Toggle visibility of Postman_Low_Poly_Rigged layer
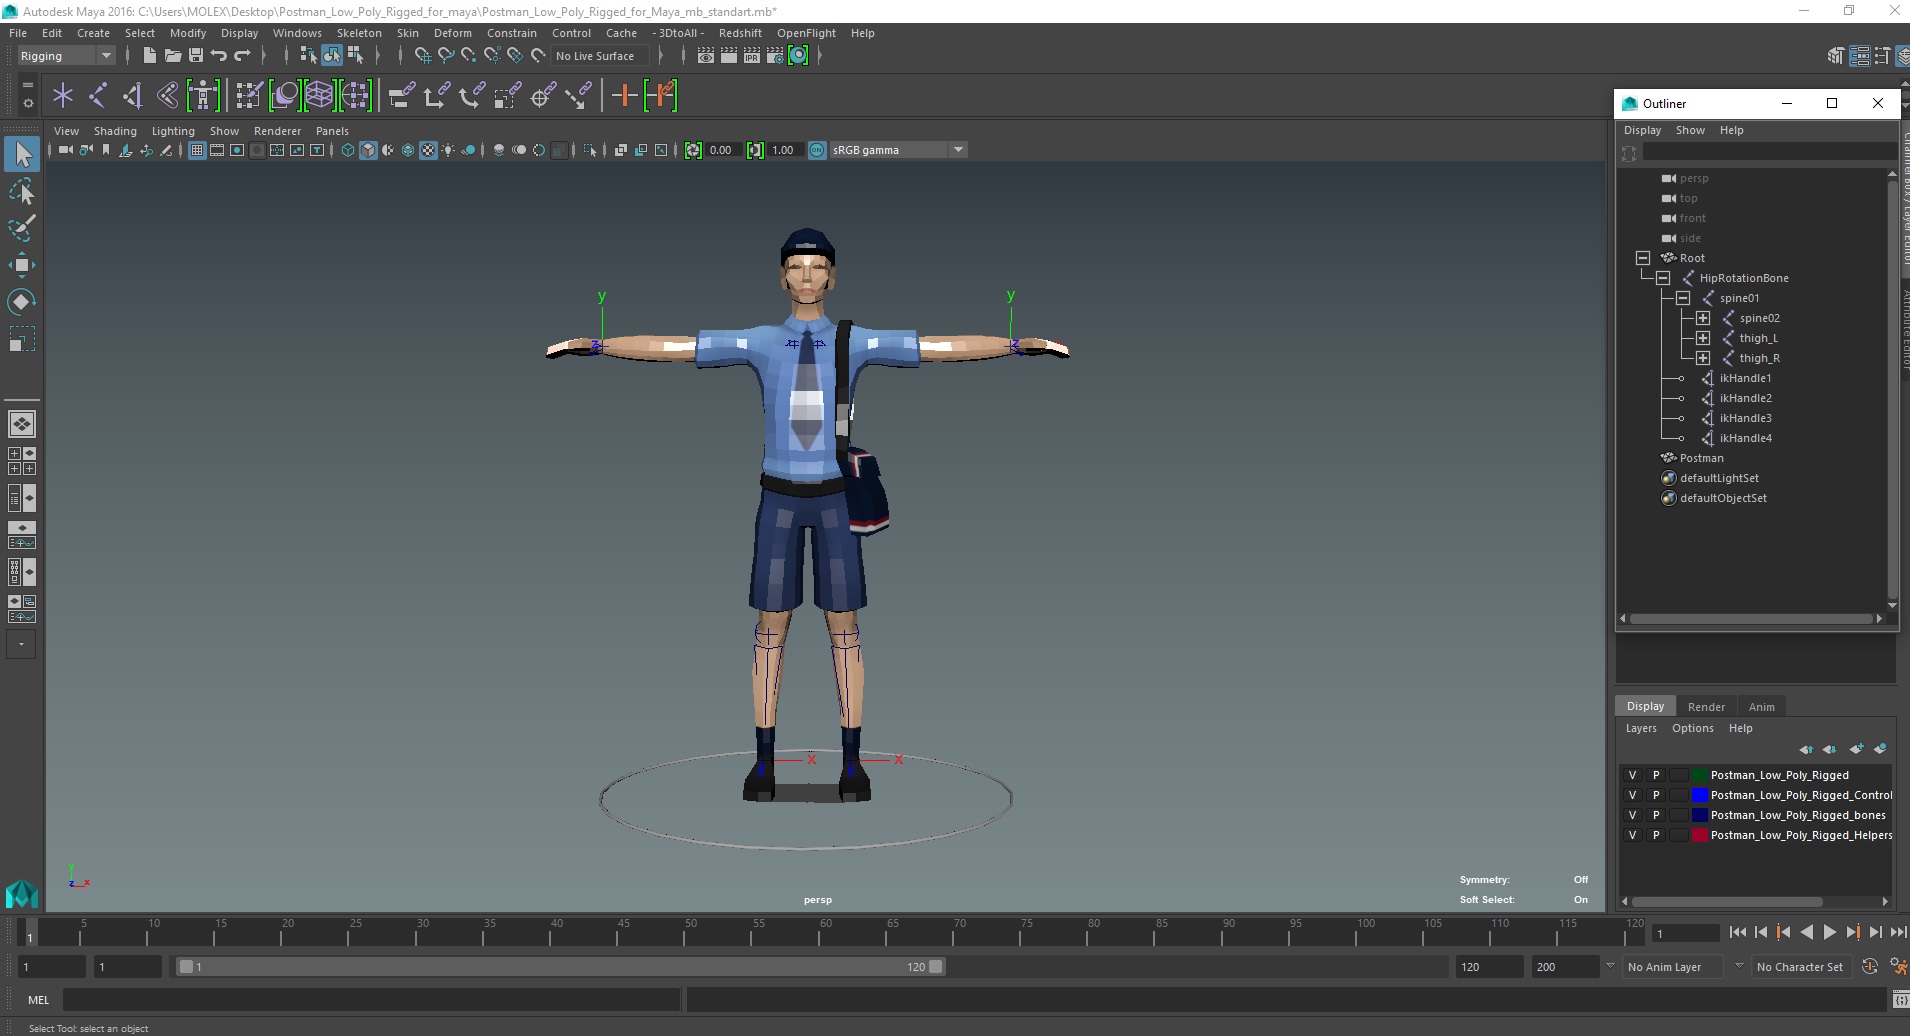This screenshot has height=1036, width=1910. point(1632,775)
